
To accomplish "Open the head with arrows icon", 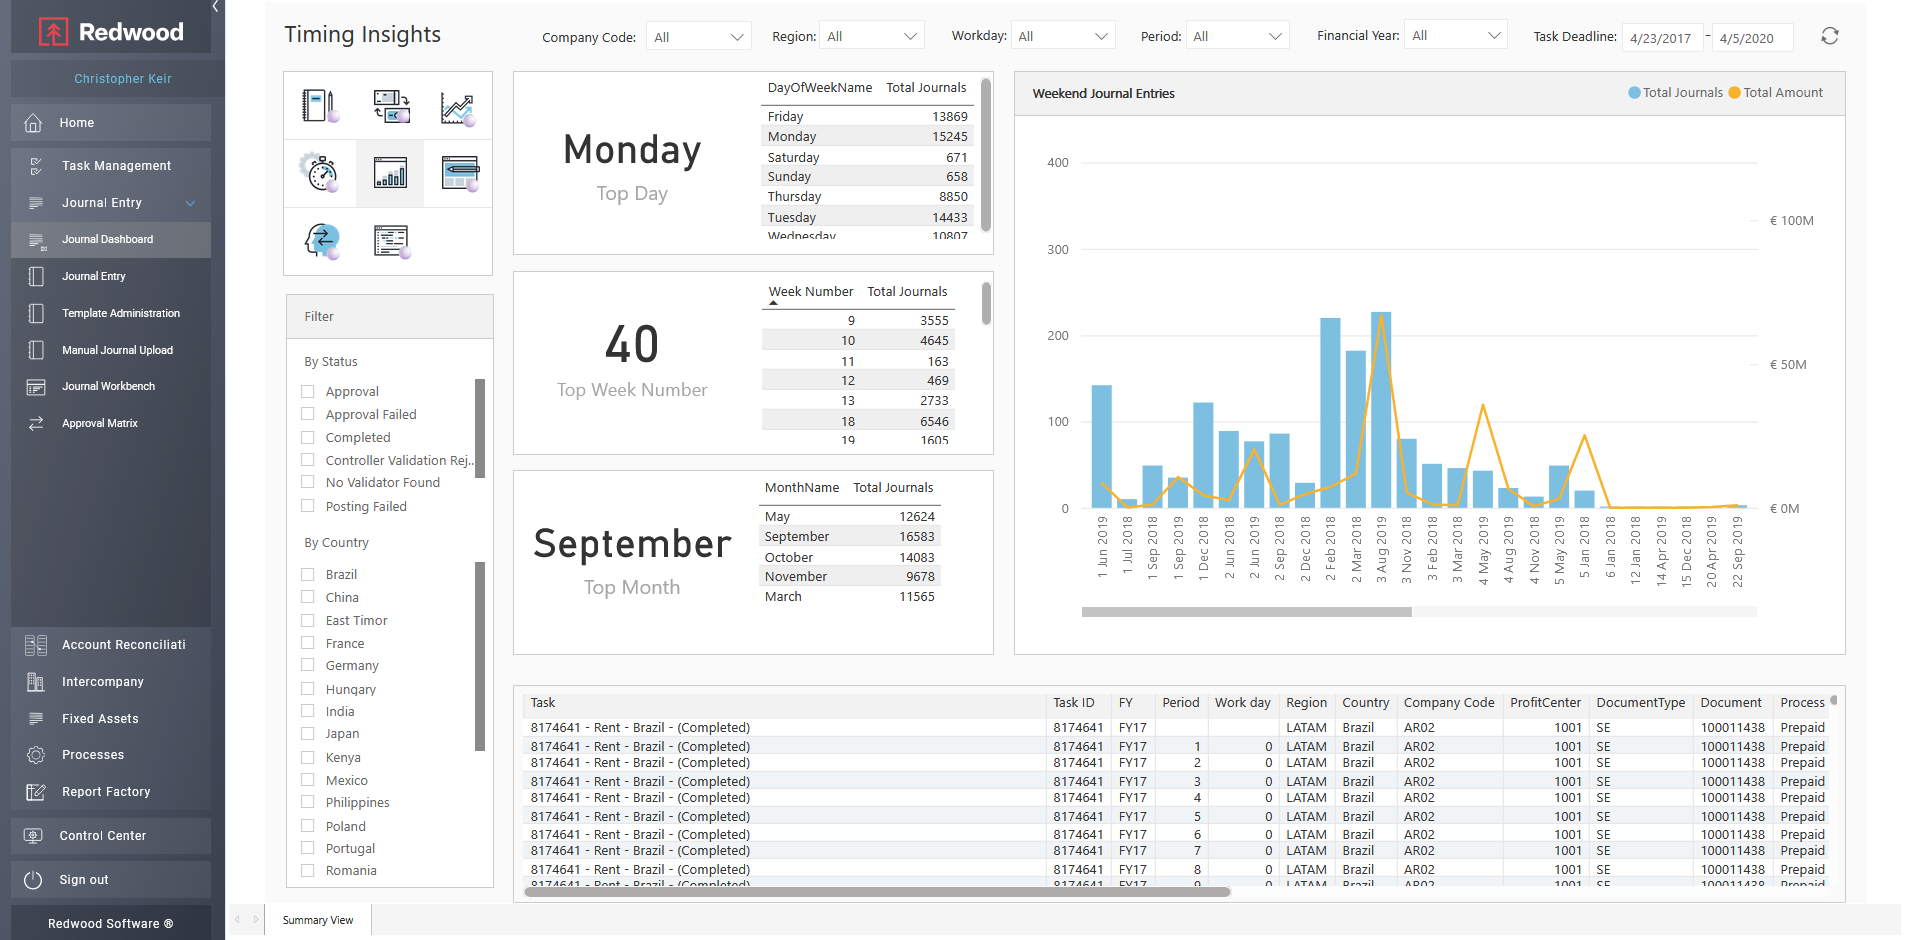I will pyautogui.click(x=321, y=241).
